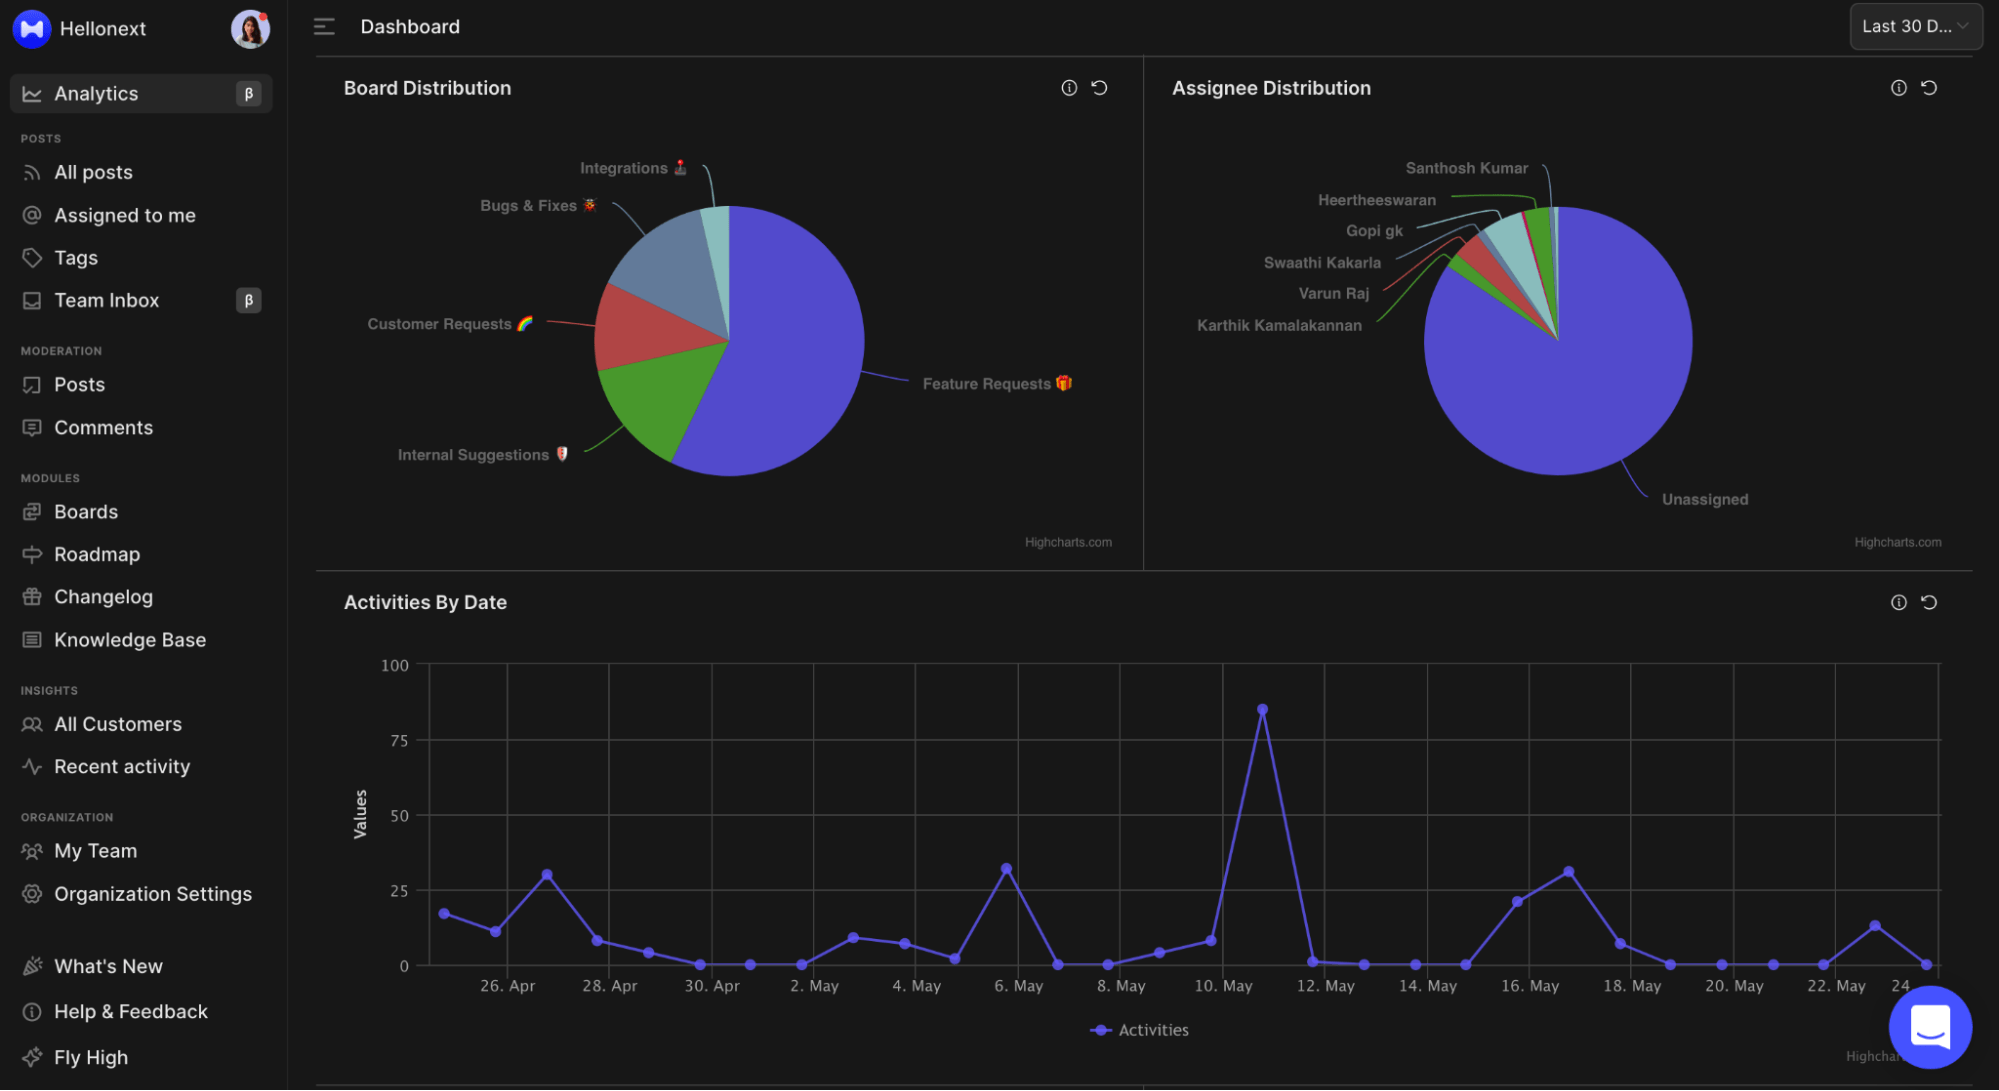Open the Team Inbox via its inbox icon
1999x1091 pixels.
tap(32, 300)
